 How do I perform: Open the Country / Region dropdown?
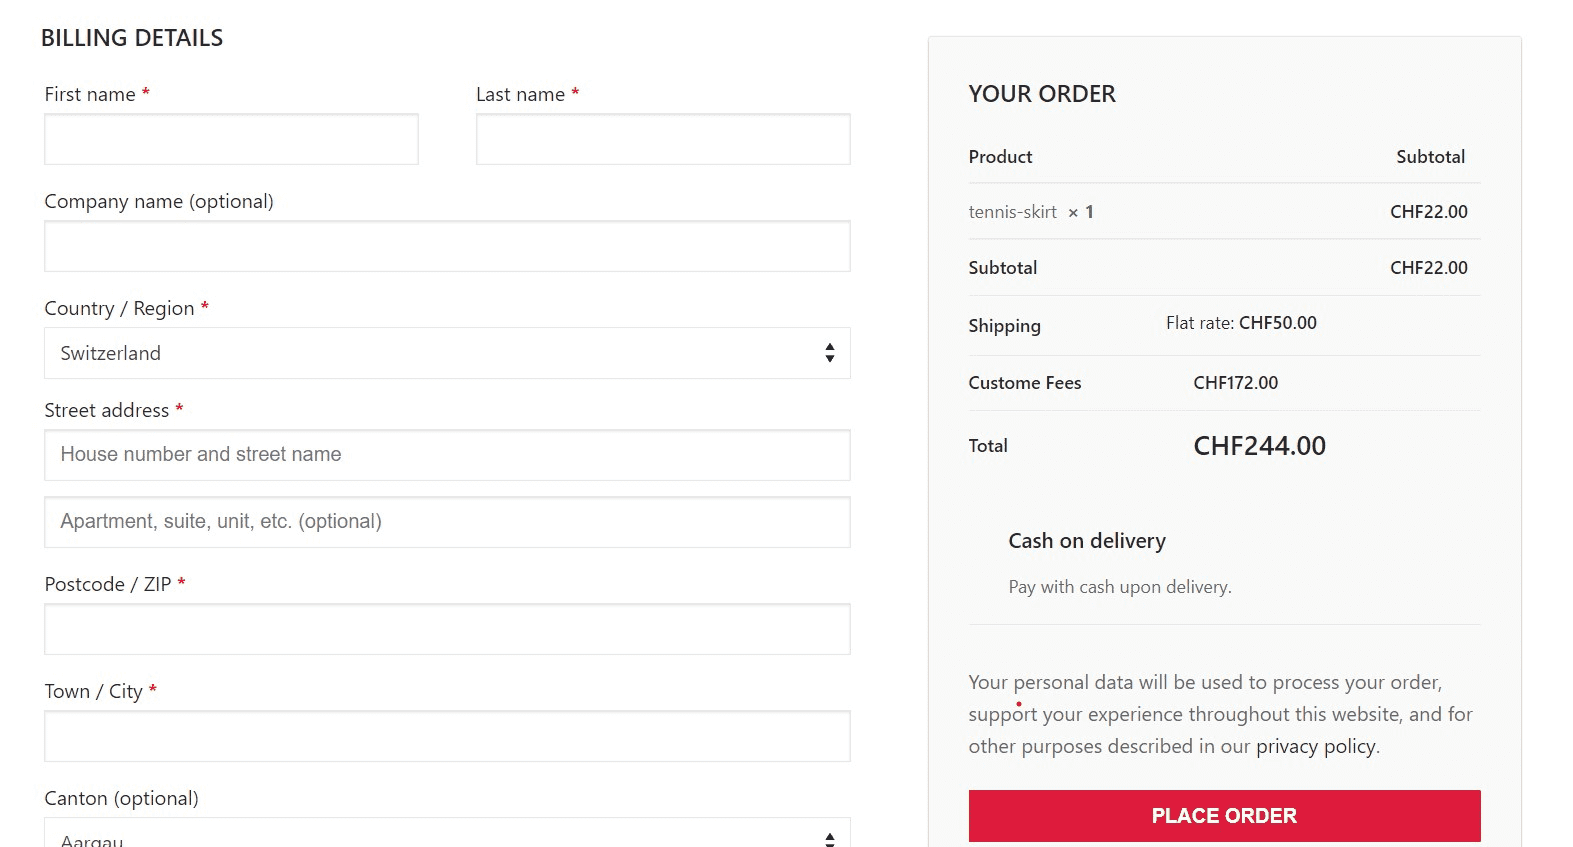click(x=447, y=353)
